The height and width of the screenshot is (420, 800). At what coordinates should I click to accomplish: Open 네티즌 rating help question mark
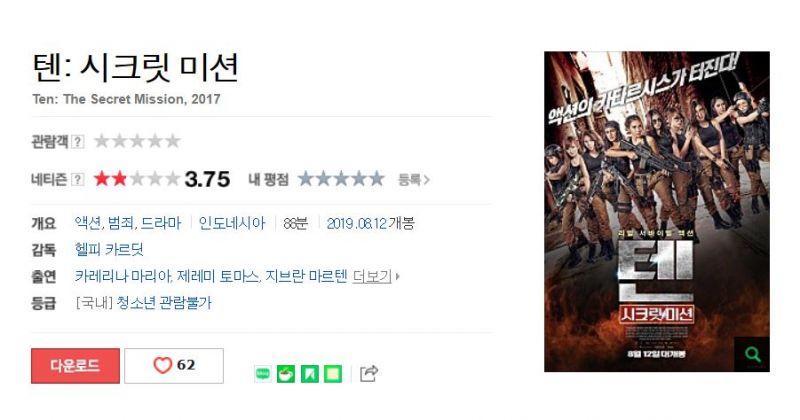(x=78, y=179)
